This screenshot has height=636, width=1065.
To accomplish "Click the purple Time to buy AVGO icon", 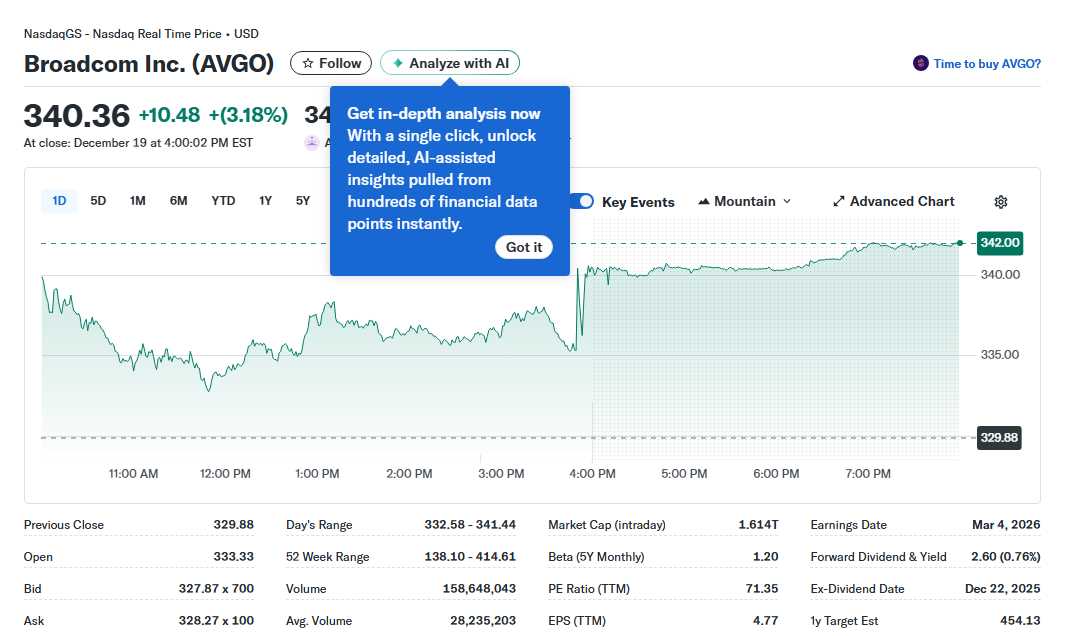I will point(920,63).
